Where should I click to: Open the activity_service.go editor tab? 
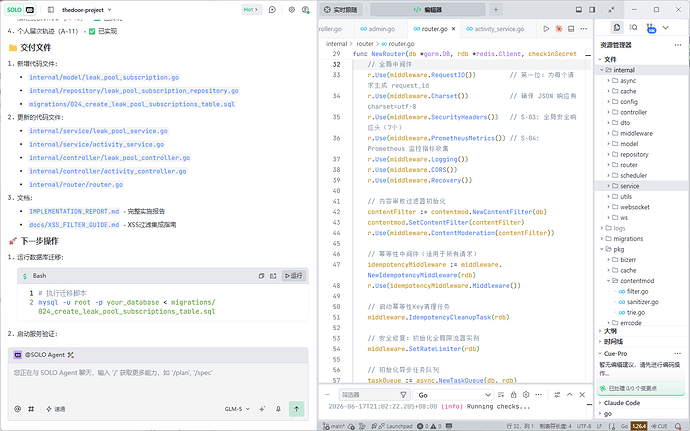[x=495, y=29]
